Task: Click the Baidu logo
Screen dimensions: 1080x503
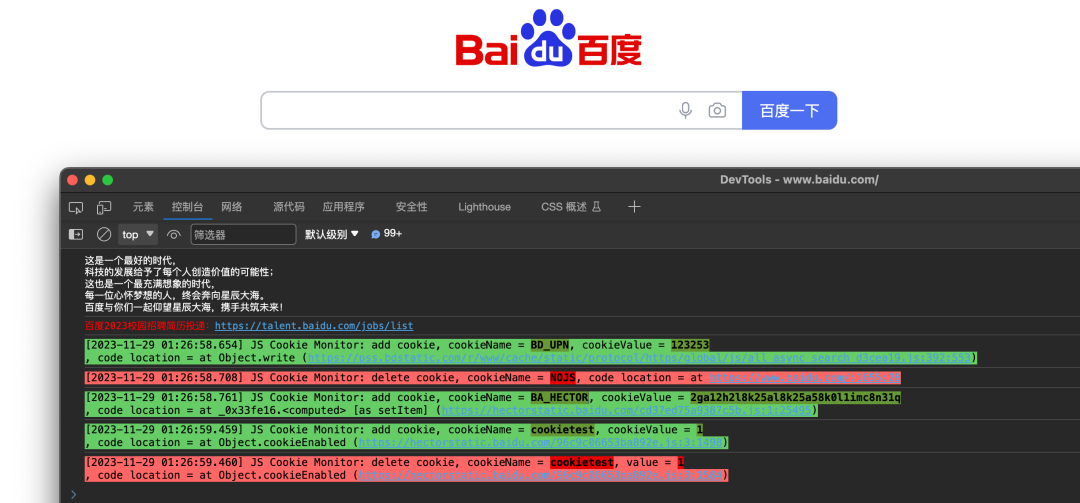Action: pos(548,39)
